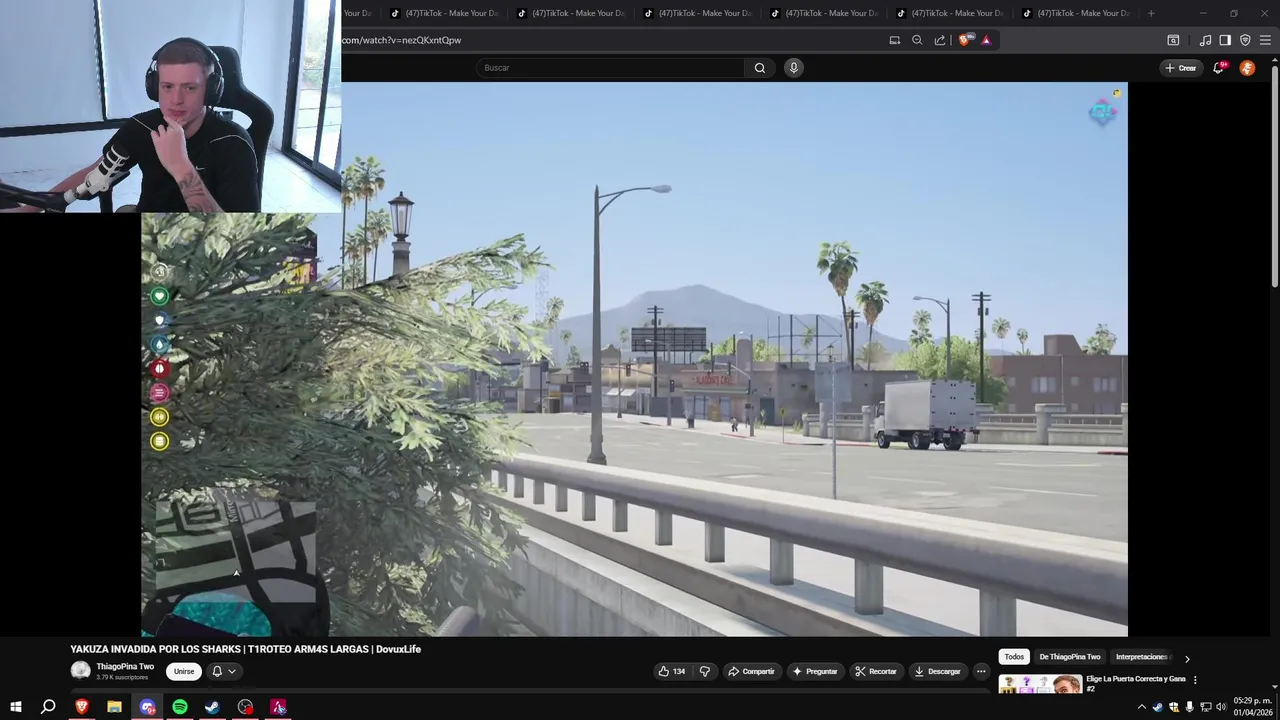Open the browser hamburger menu
This screenshot has width=1280, height=720.
(1265, 40)
